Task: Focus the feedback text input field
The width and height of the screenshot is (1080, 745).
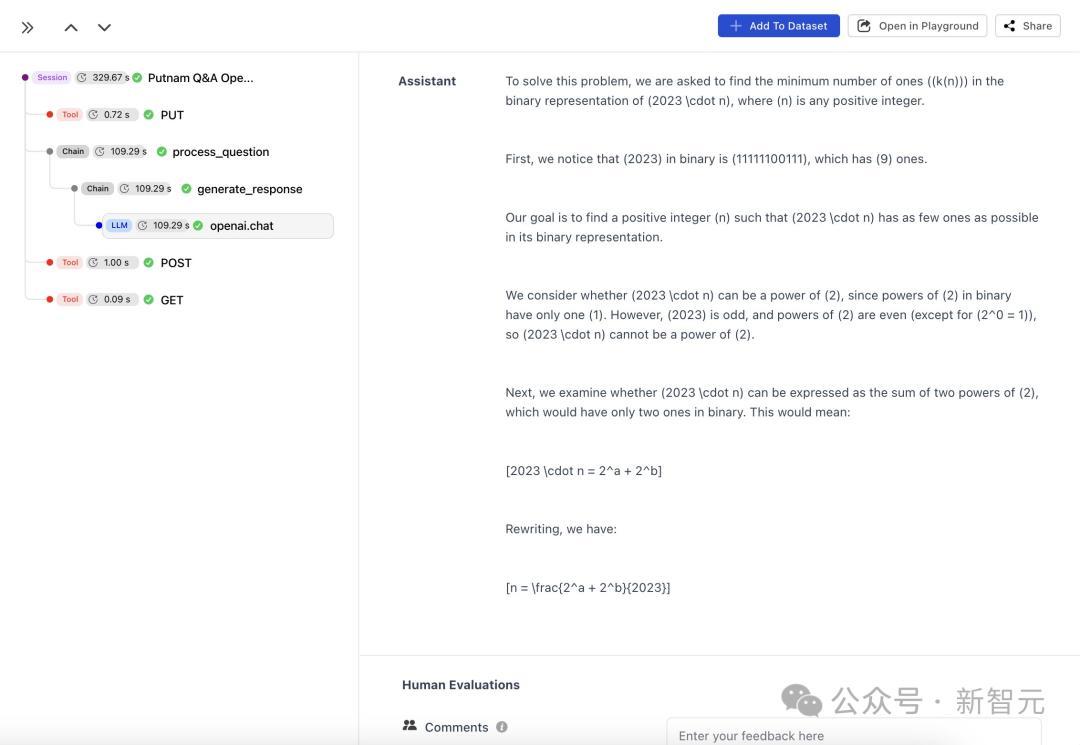Action: click(x=853, y=735)
